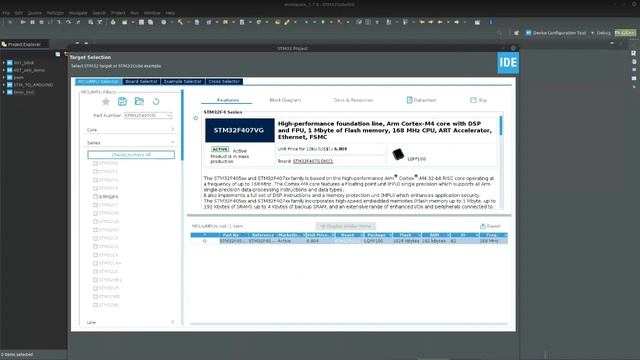Open the Block Diagram tab
This screenshot has height=360, width=640.
coord(285,100)
